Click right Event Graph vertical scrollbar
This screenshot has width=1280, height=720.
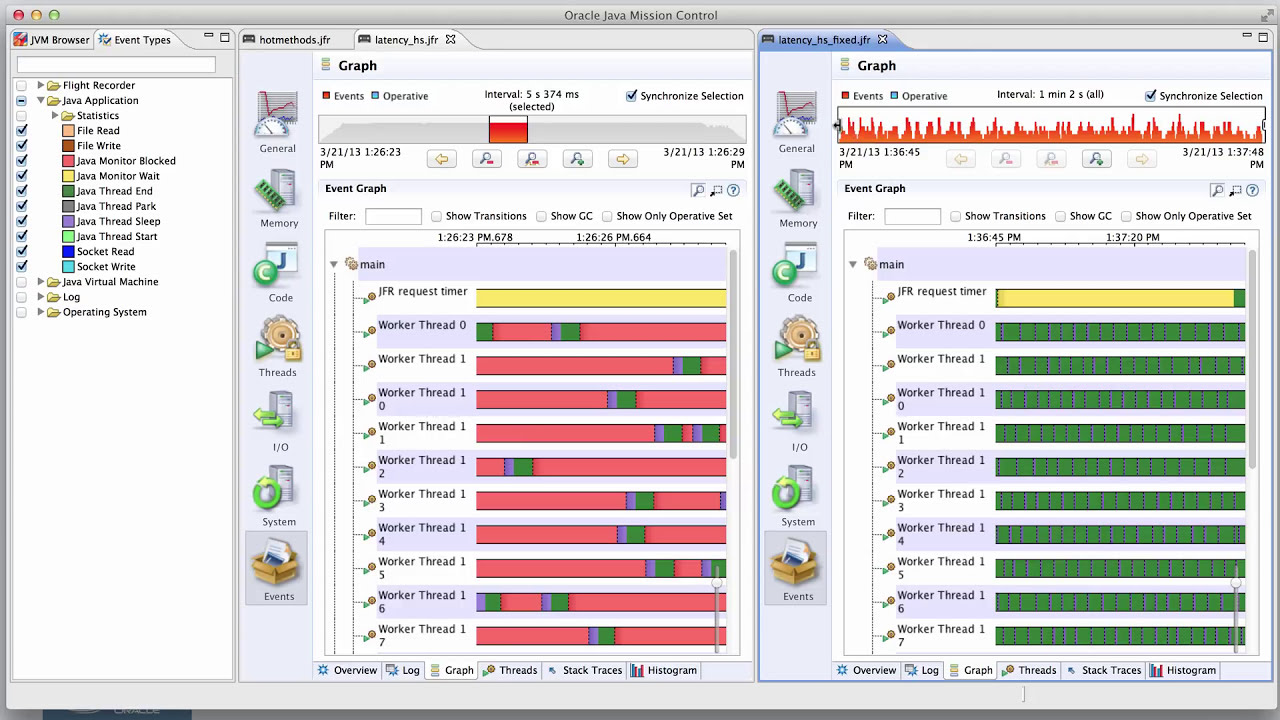1253,360
